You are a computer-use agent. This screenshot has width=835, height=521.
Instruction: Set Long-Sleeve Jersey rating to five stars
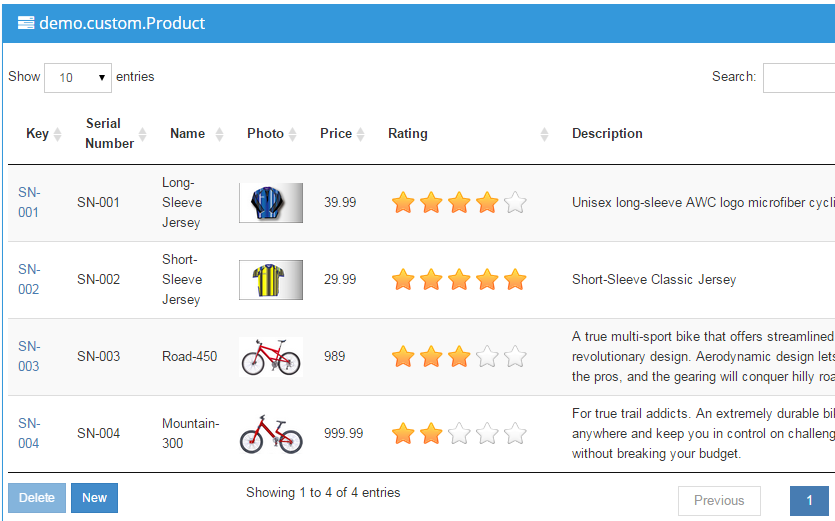coord(515,203)
